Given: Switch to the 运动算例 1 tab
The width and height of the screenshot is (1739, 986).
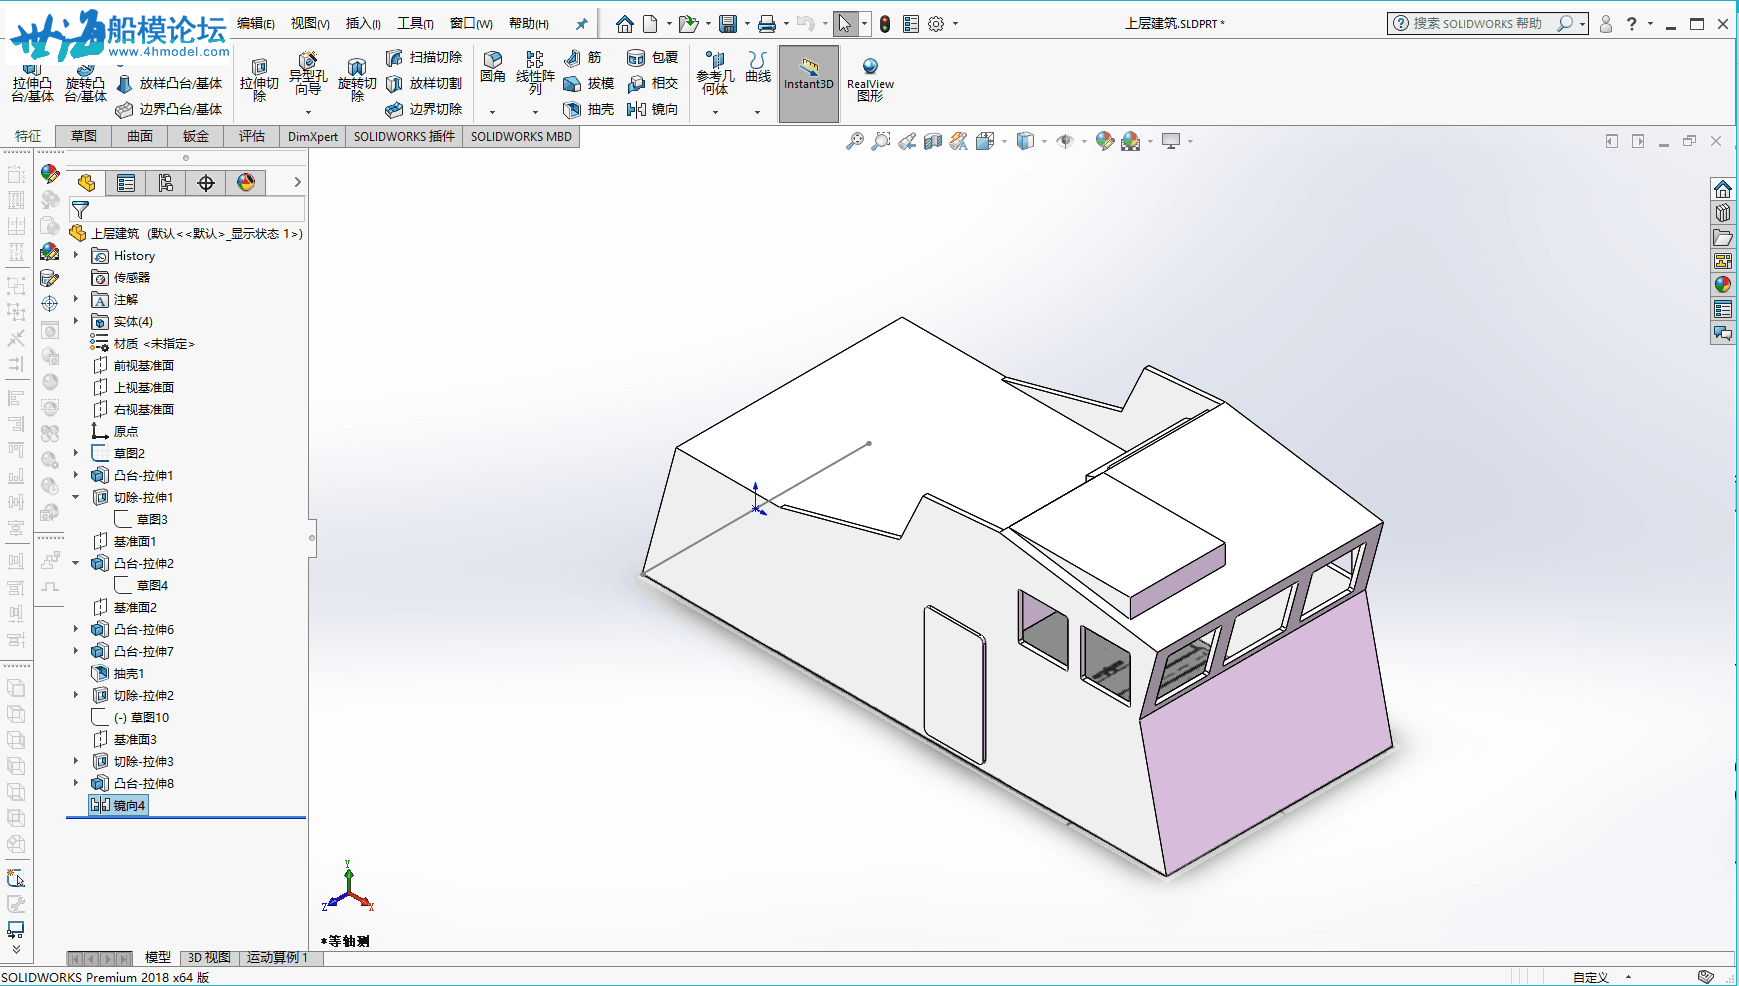Looking at the screenshot, I should tap(277, 958).
